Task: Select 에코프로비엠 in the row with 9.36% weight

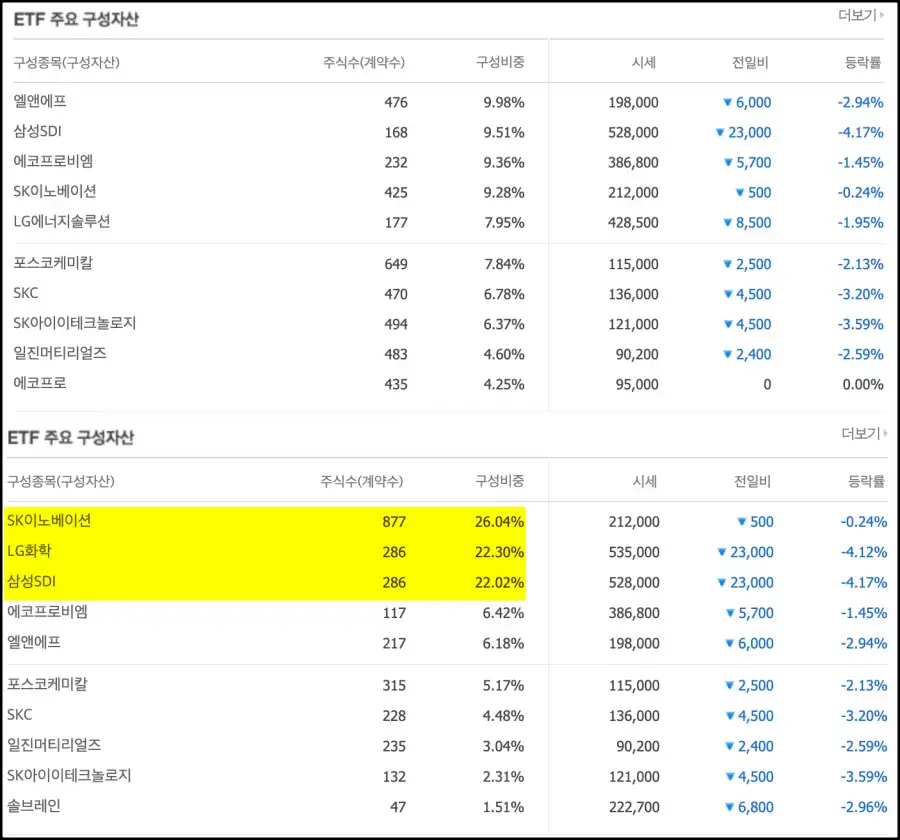Action: tap(53, 161)
